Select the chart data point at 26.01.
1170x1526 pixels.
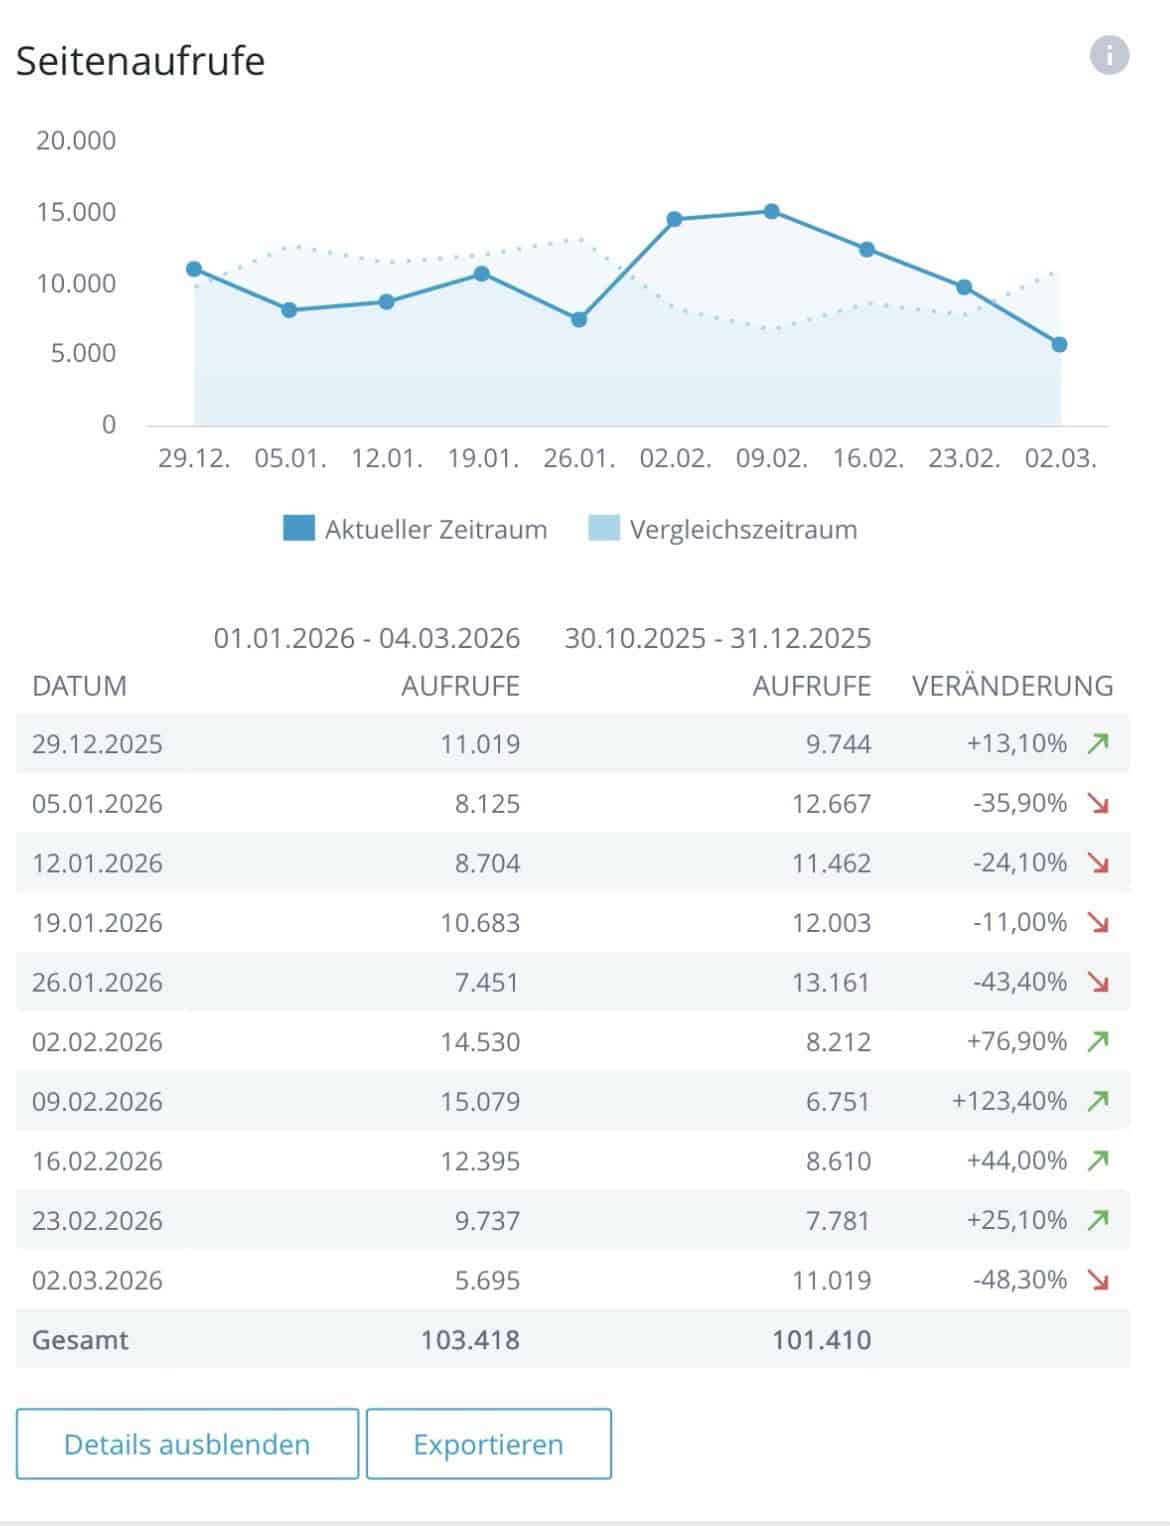[579, 320]
